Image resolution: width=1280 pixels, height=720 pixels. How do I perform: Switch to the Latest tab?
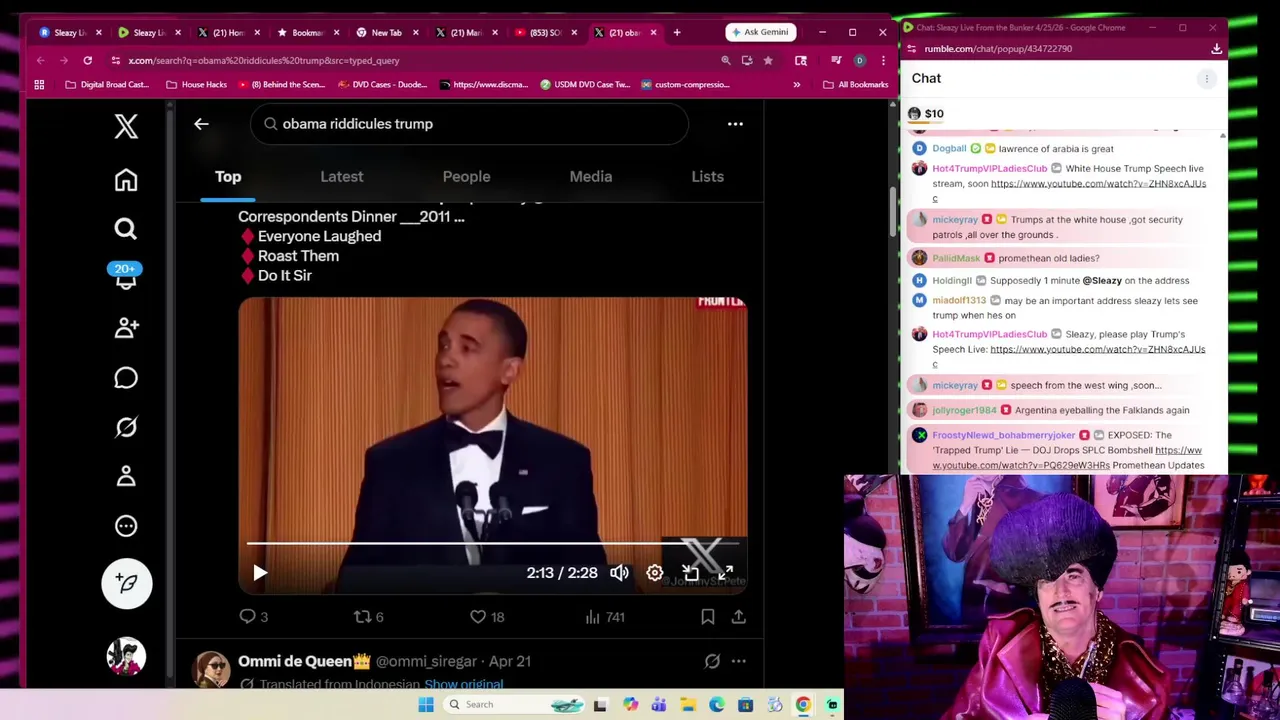coord(341,177)
